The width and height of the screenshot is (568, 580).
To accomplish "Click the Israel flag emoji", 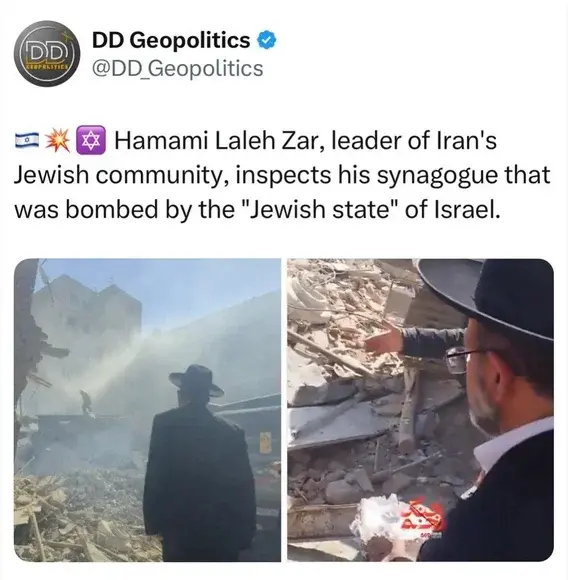I will click(27, 141).
